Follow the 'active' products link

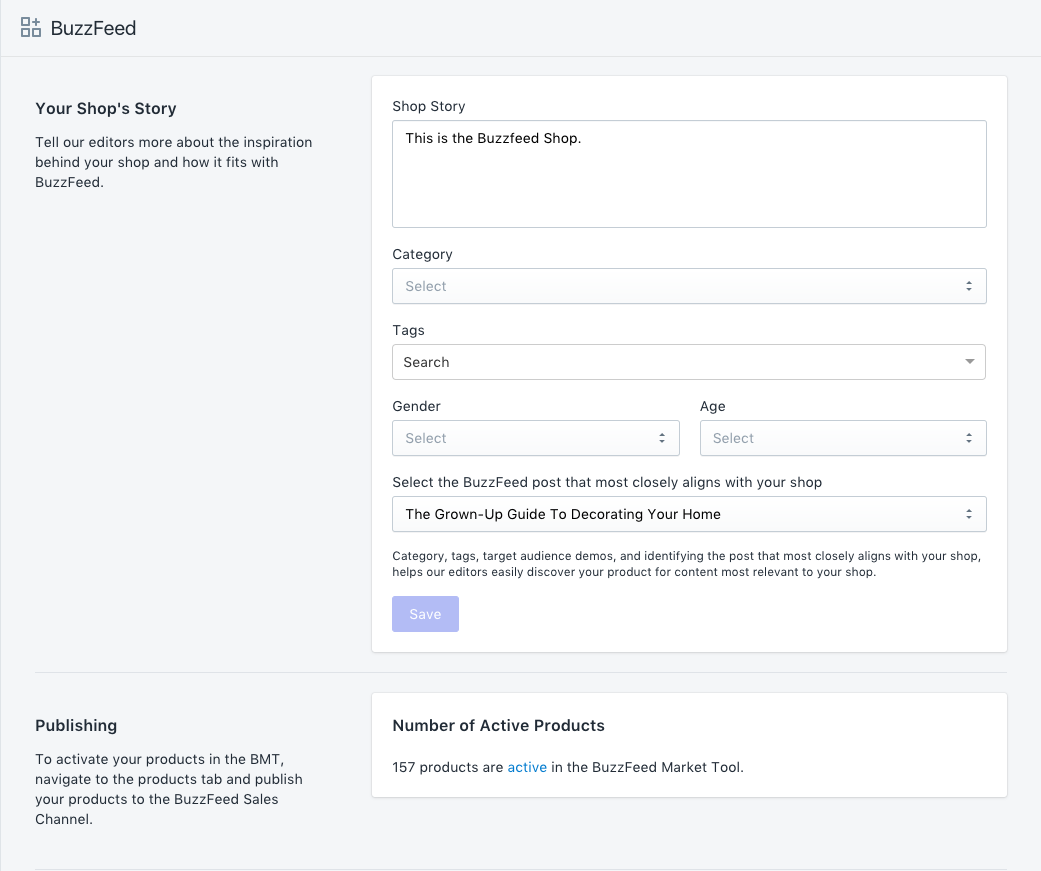527,767
